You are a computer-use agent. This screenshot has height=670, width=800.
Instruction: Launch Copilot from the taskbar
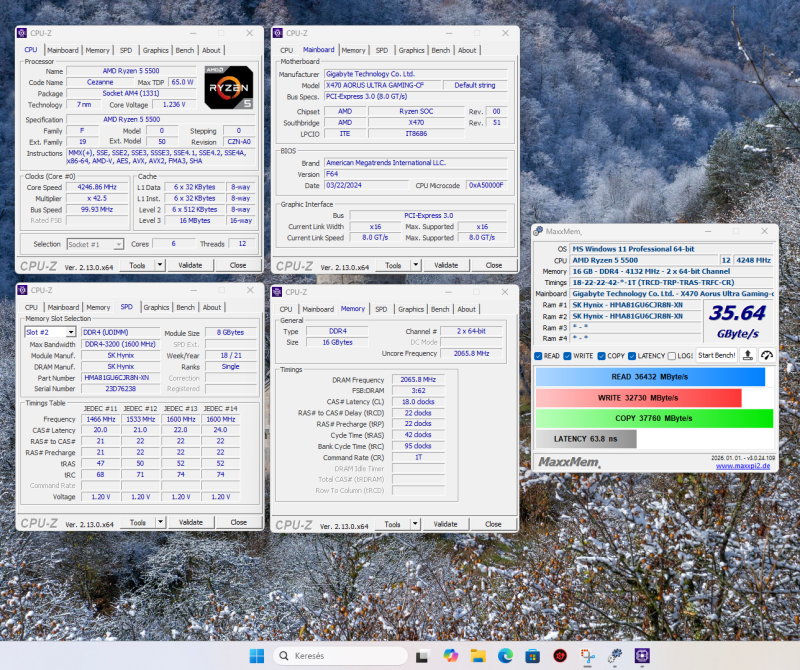(451, 656)
